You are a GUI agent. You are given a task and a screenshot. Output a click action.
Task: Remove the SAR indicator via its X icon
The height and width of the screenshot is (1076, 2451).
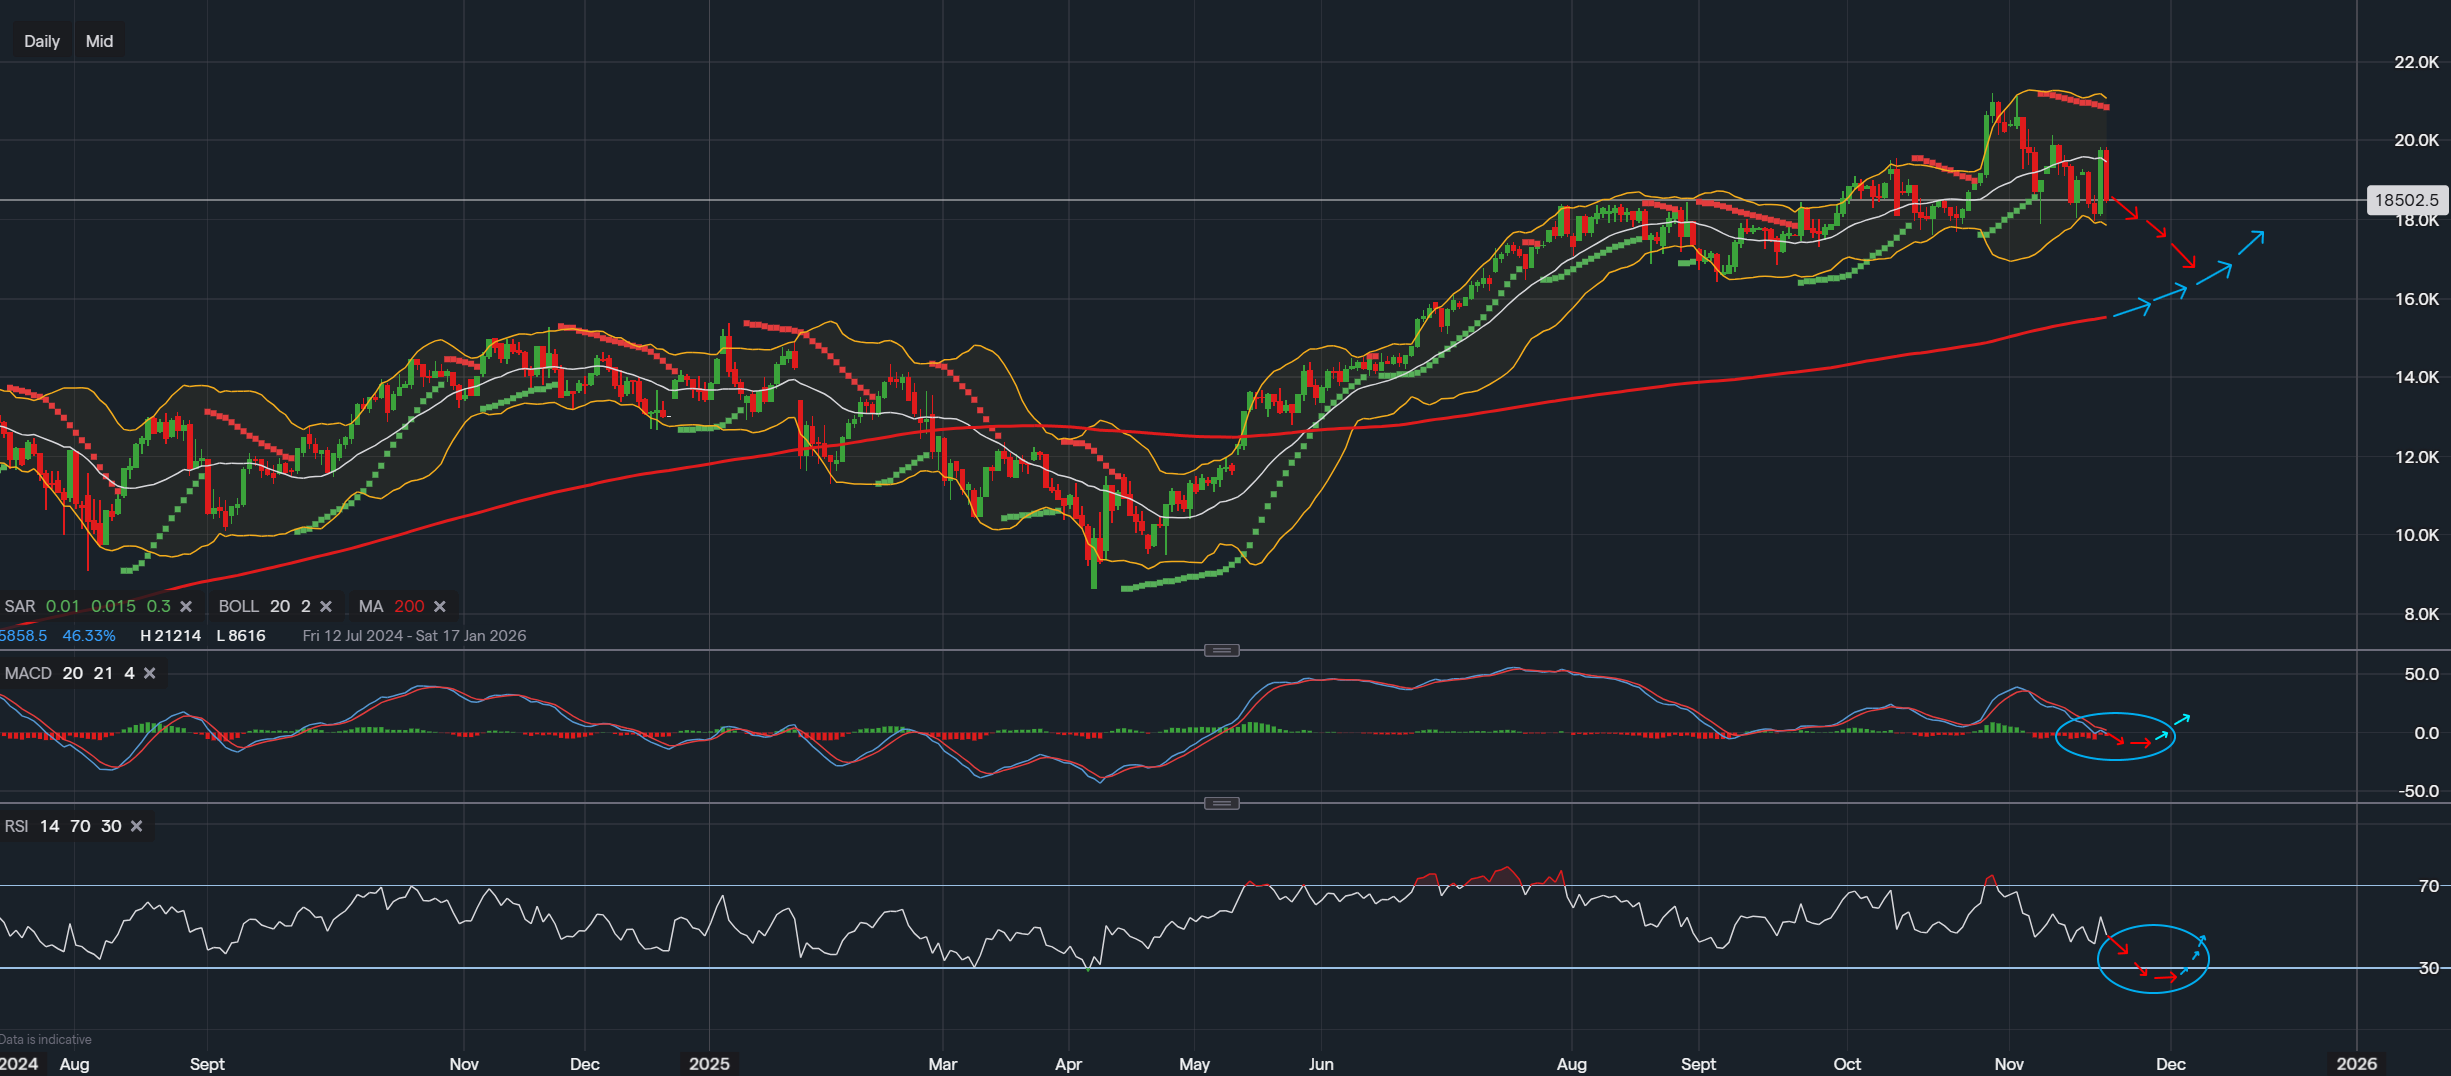tap(186, 607)
